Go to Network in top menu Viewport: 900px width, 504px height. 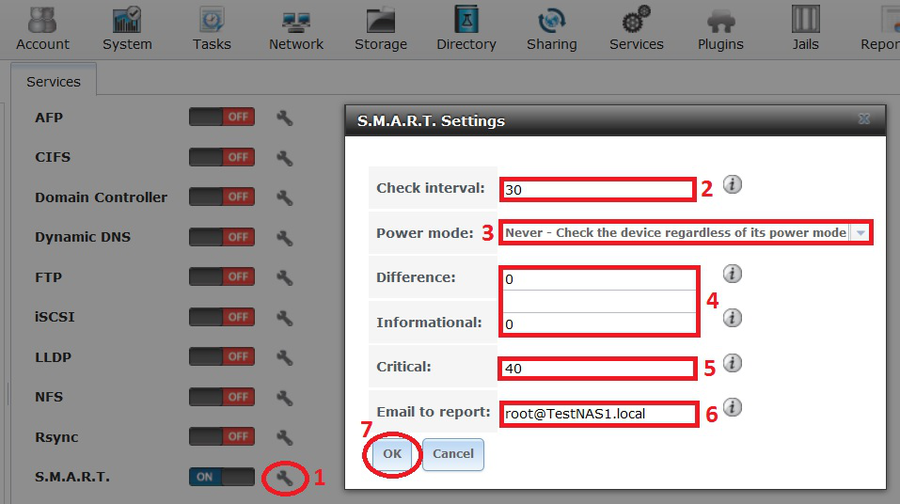click(296, 28)
